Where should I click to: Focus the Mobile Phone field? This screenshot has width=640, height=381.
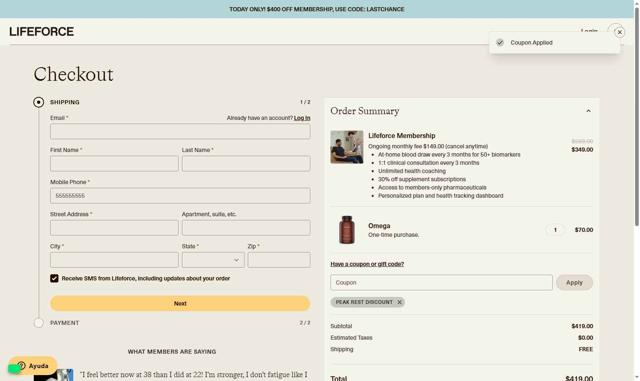tap(180, 196)
